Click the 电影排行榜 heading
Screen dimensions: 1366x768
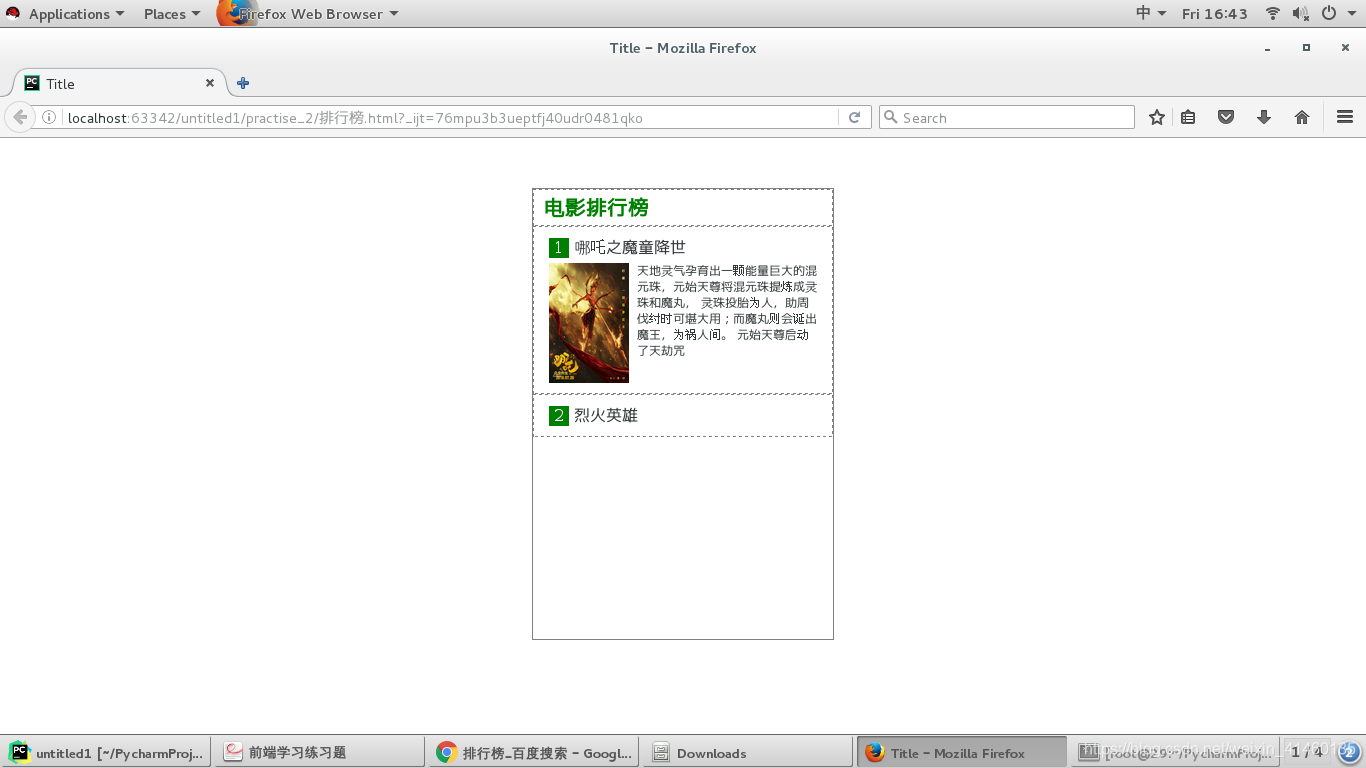point(596,208)
